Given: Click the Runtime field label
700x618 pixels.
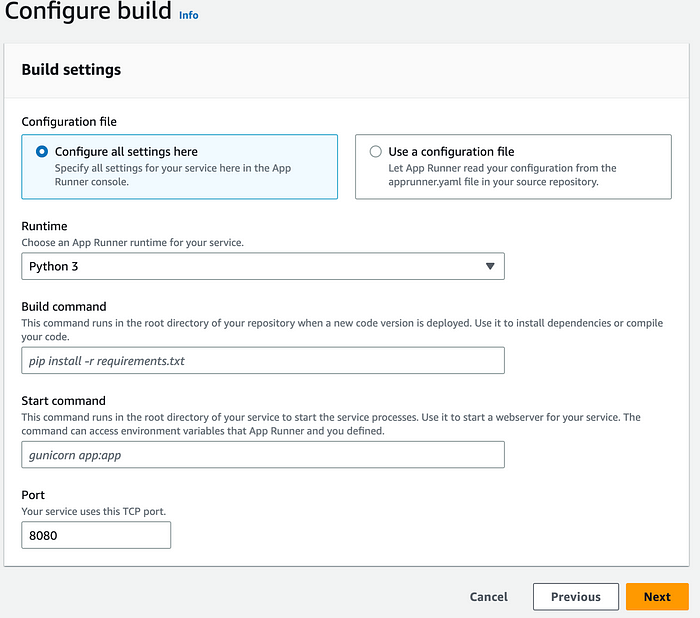Looking at the screenshot, I should [x=44, y=226].
